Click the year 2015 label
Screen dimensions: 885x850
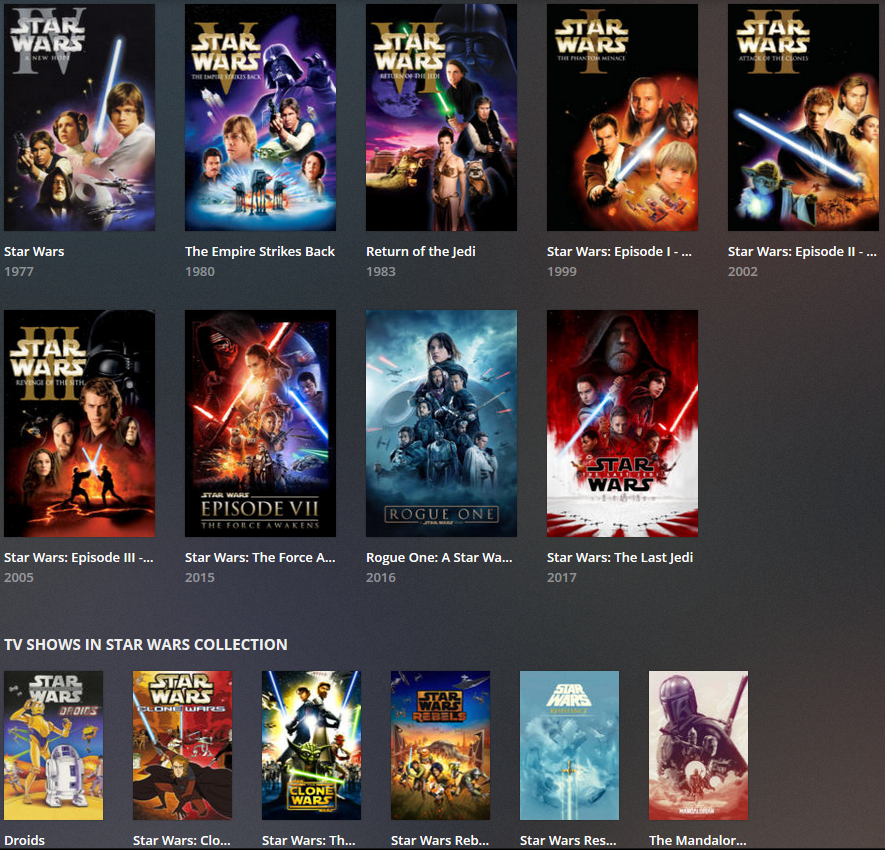tap(200, 577)
